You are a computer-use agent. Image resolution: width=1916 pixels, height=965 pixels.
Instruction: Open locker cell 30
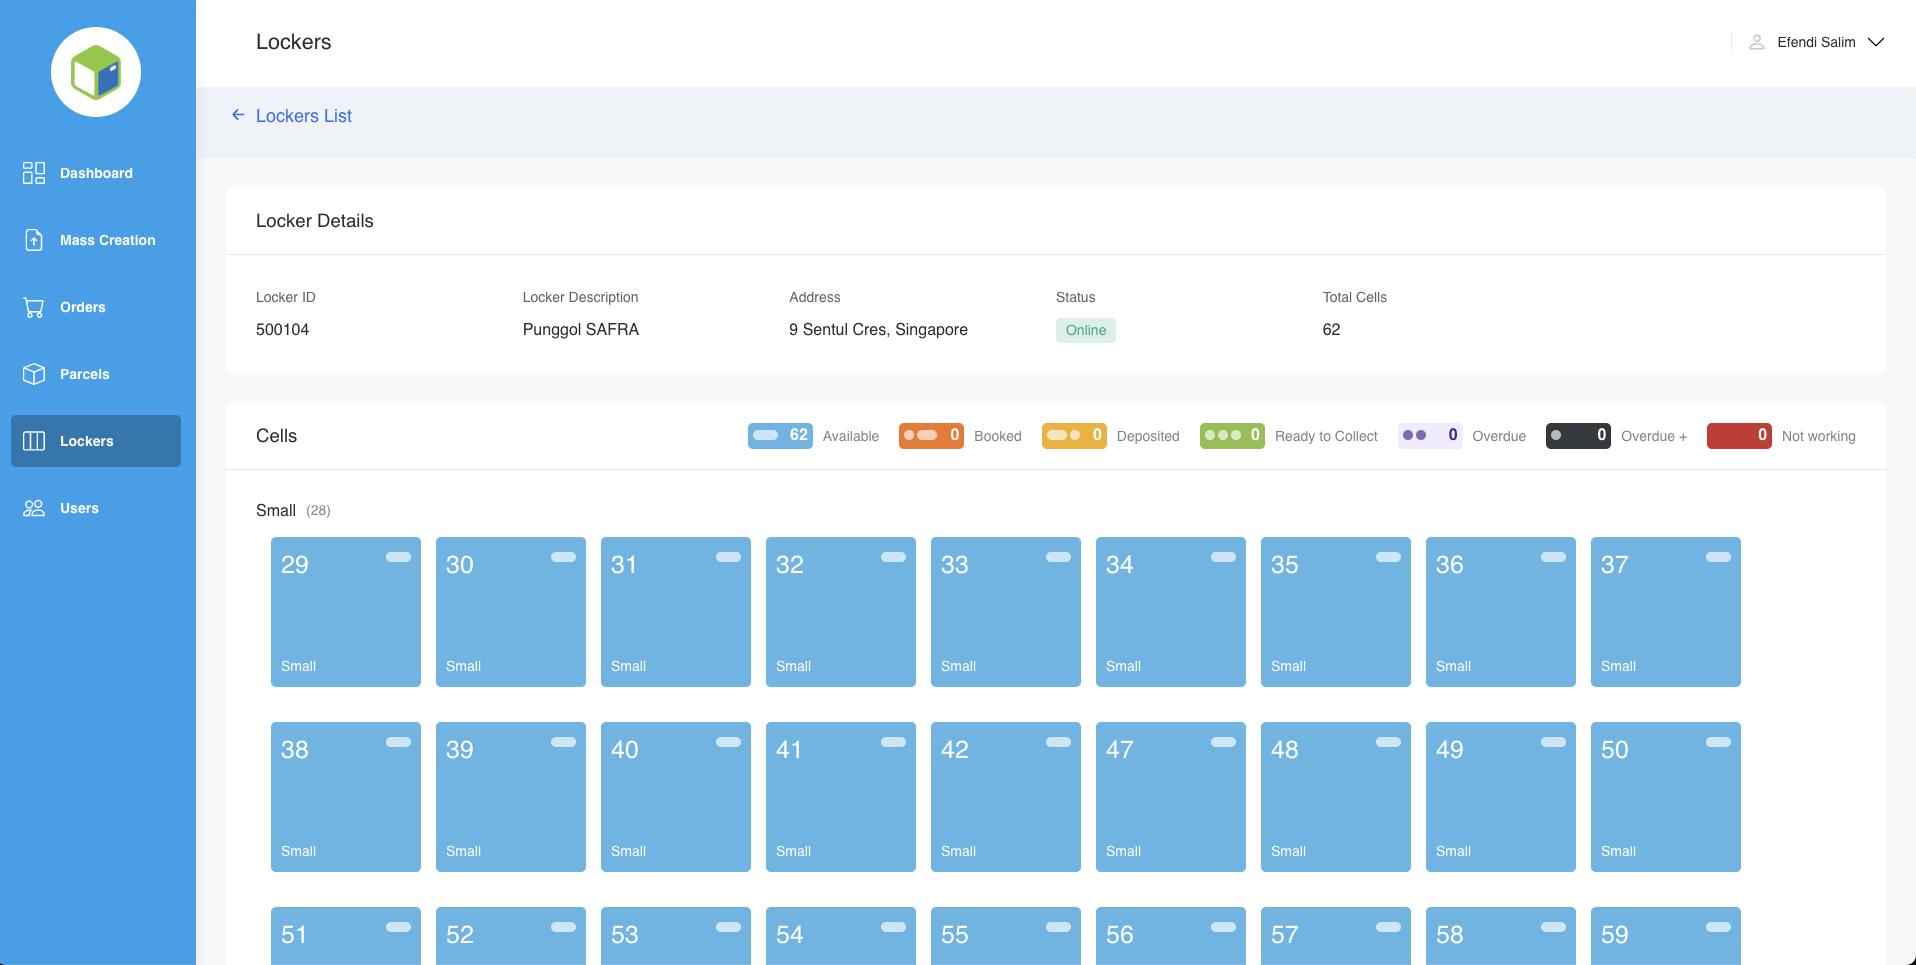(x=511, y=612)
